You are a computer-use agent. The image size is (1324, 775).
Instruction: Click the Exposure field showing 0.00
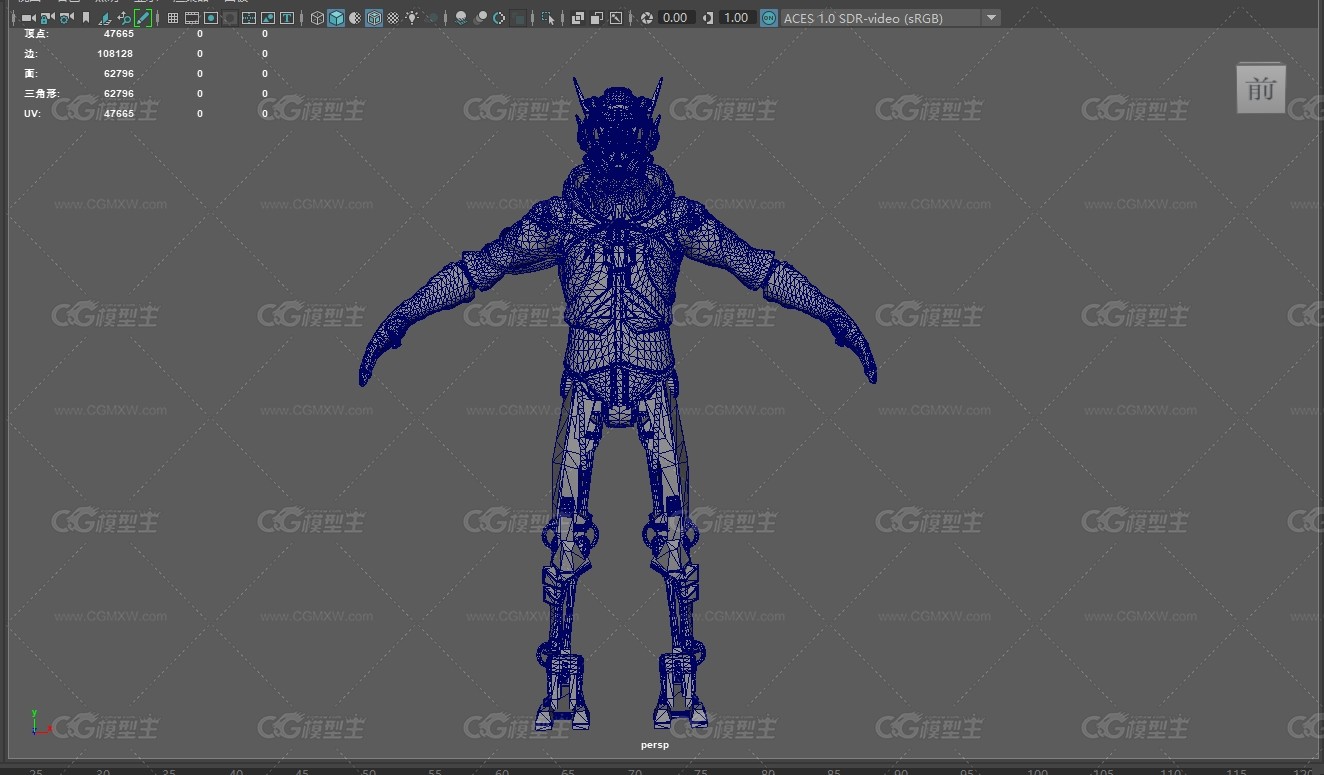point(676,18)
